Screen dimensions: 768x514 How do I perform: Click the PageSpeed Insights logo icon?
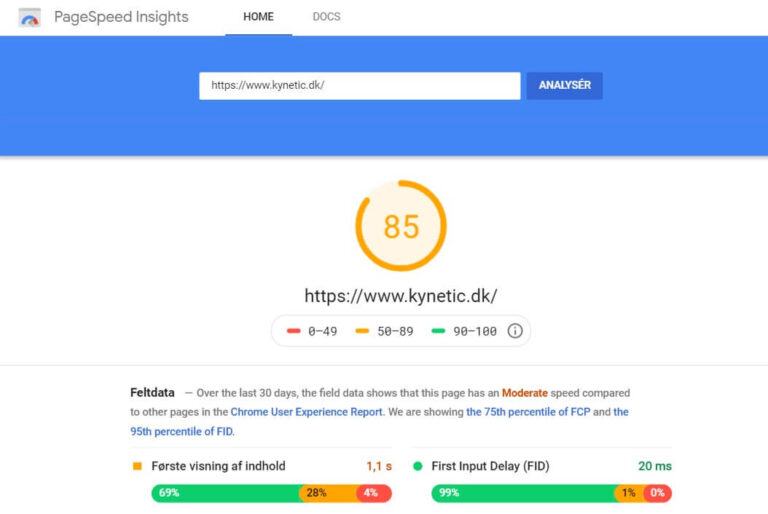click(x=29, y=18)
